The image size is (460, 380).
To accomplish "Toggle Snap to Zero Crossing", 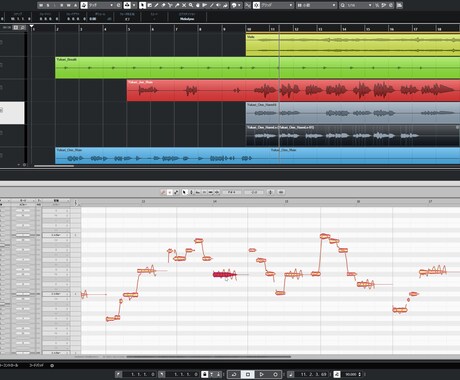I will coord(248,5).
